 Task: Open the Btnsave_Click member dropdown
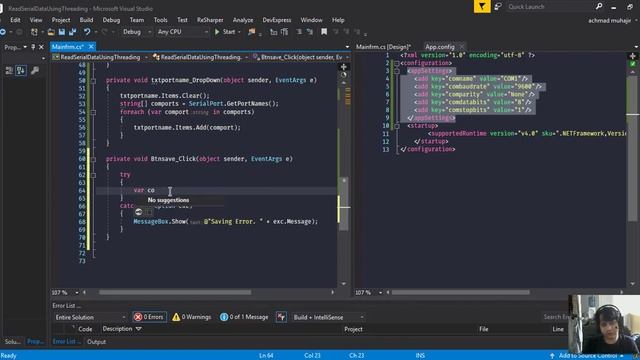[x=300, y=57]
